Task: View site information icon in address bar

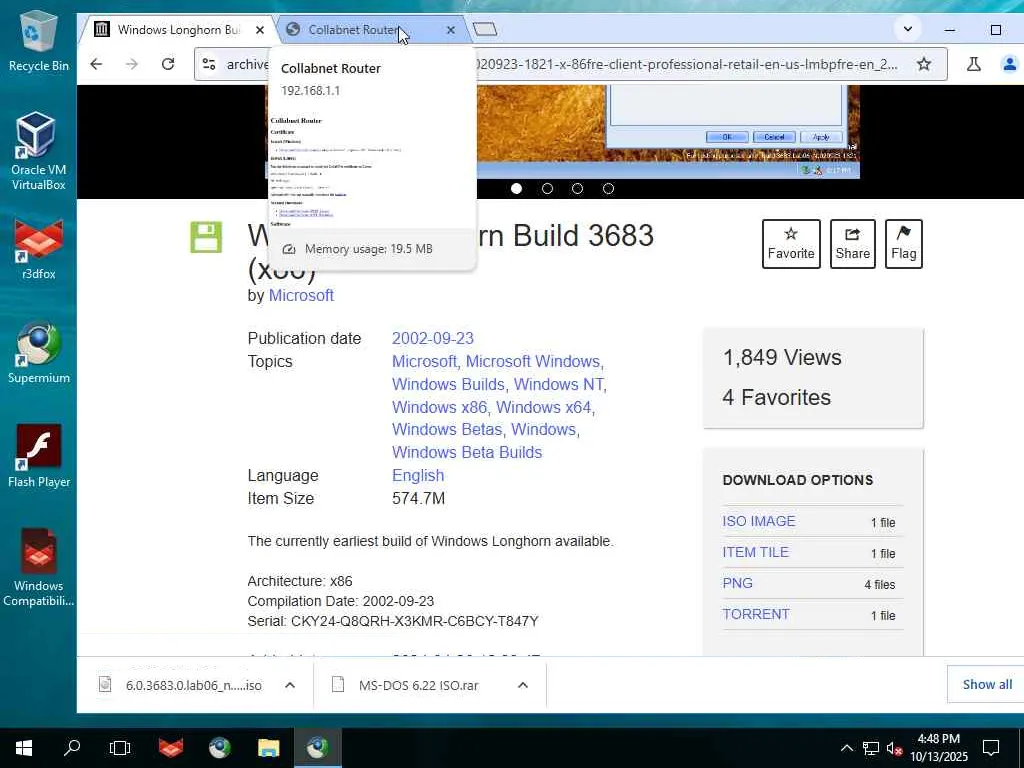Action: (x=209, y=64)
